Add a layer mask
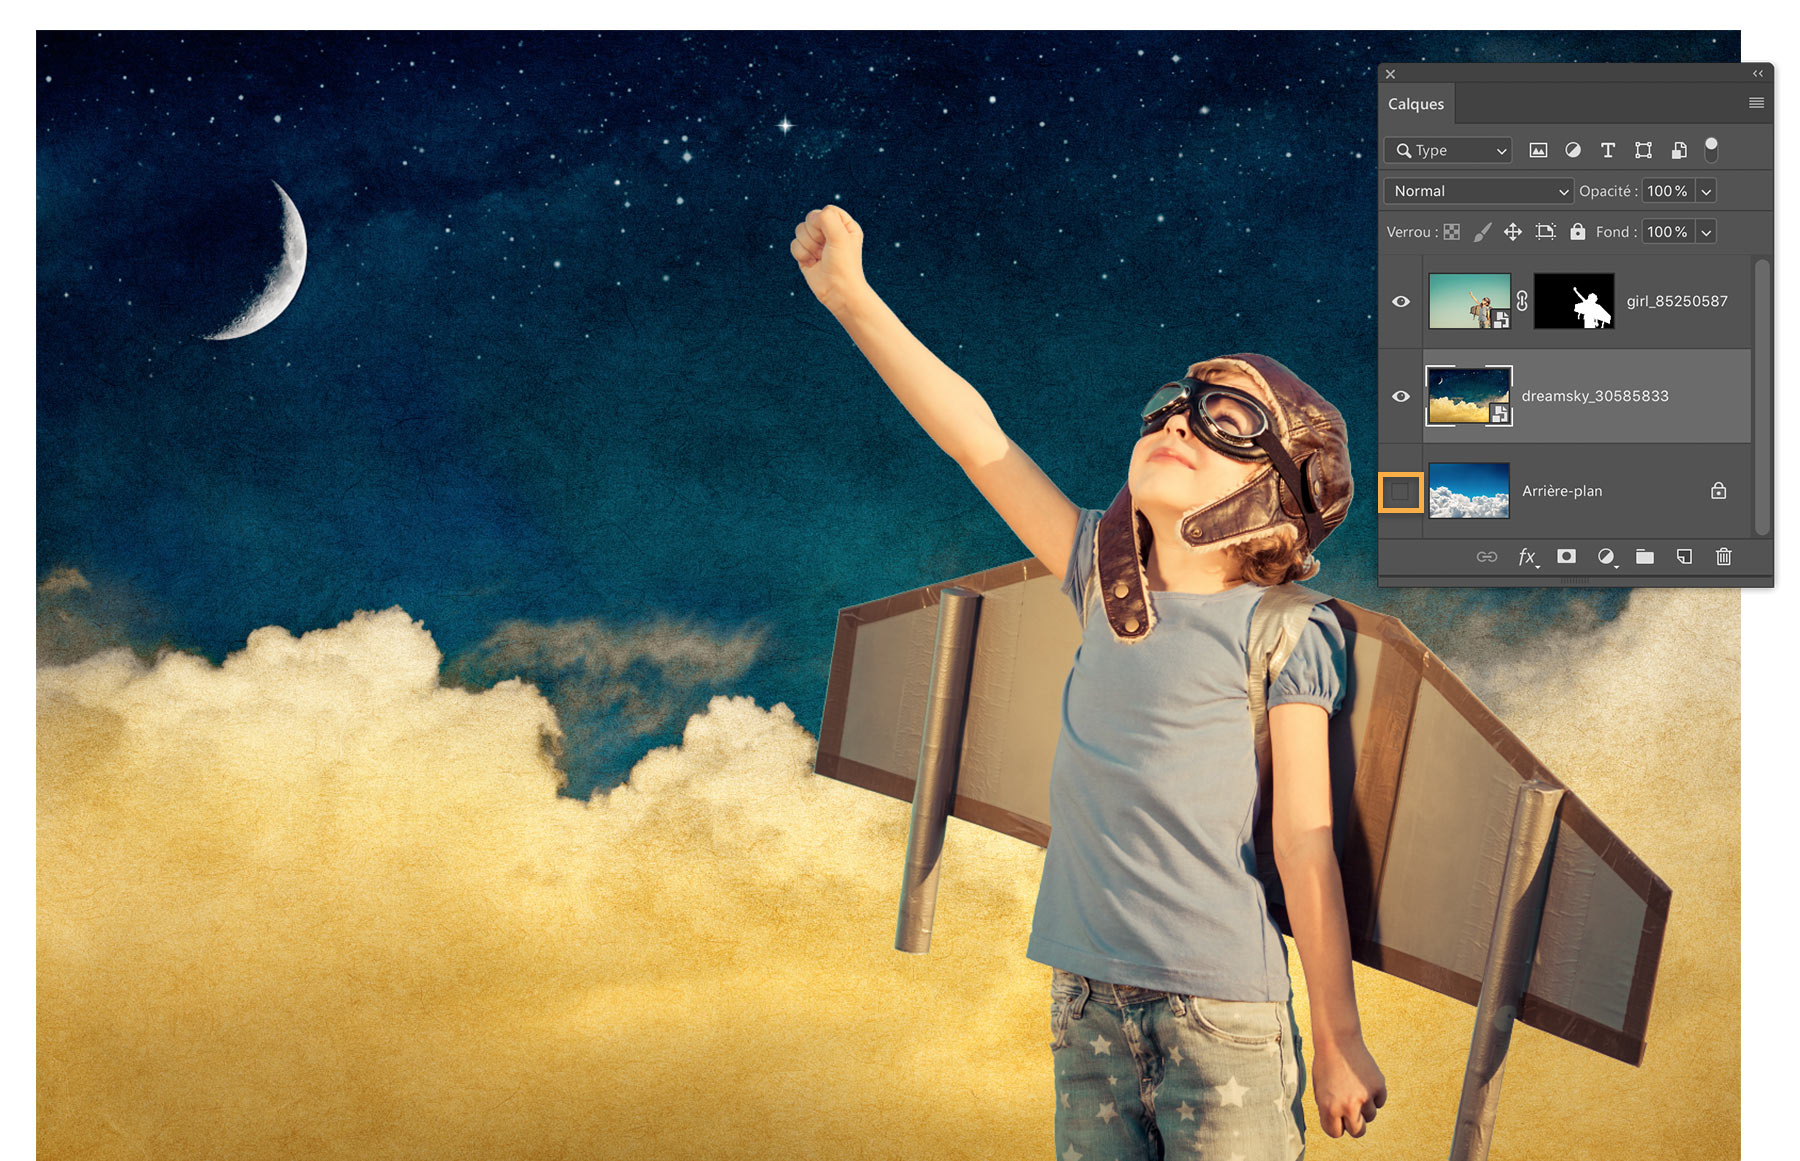Image resolution: width=1800 pixels, height=1161 pixels. [x=1566, y=556]
